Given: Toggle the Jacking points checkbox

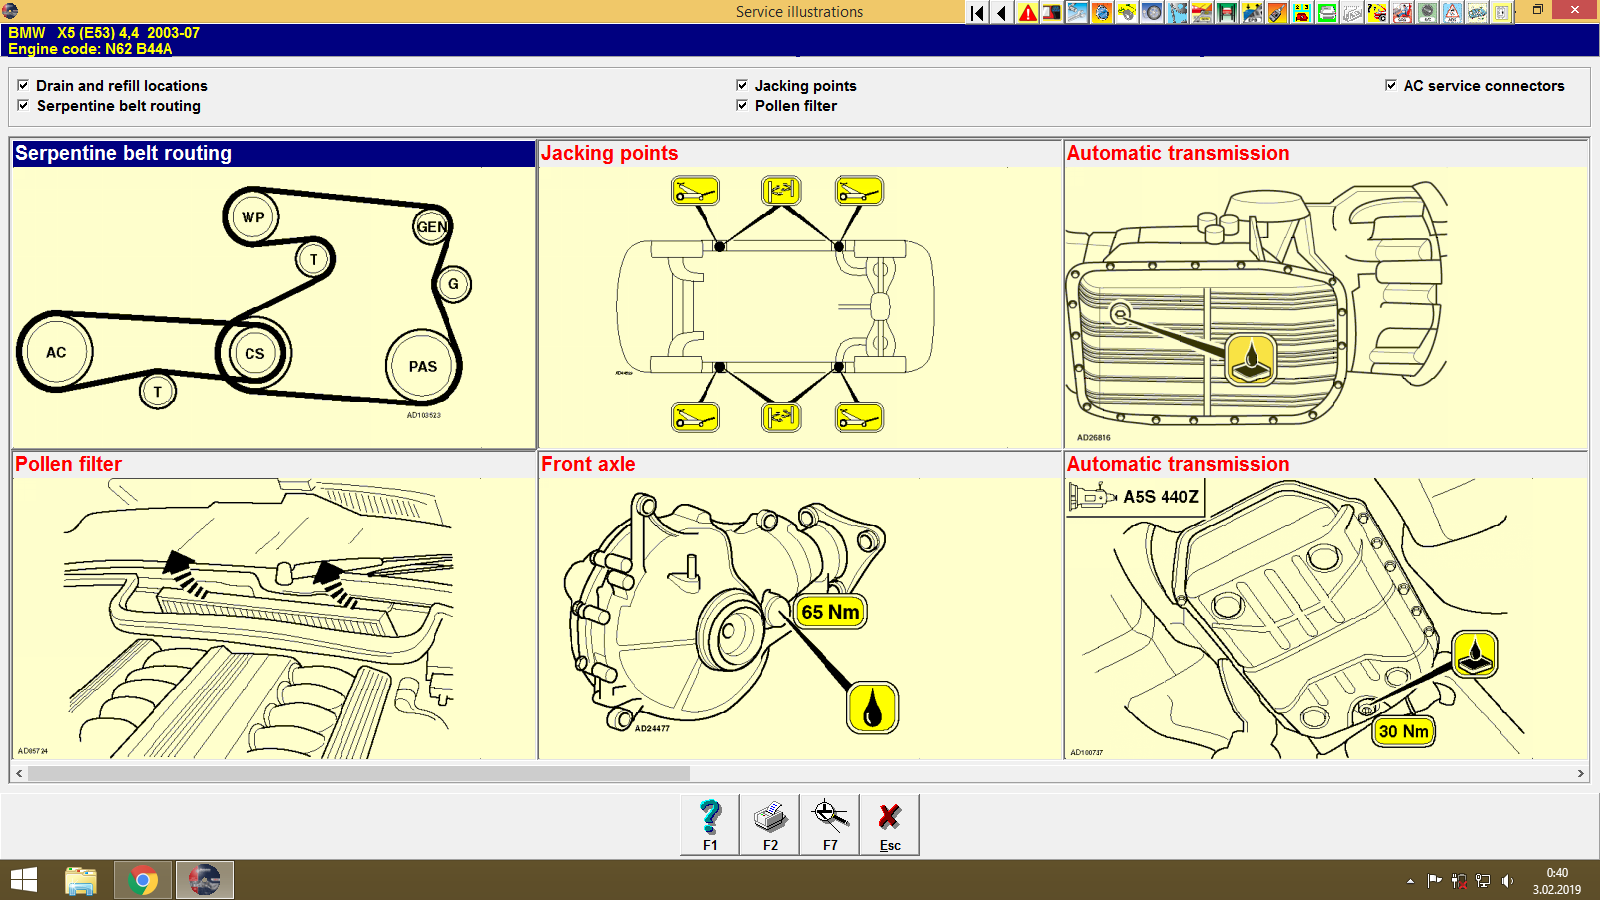Looking at the screenshot, I should click(x=742, y=85).
